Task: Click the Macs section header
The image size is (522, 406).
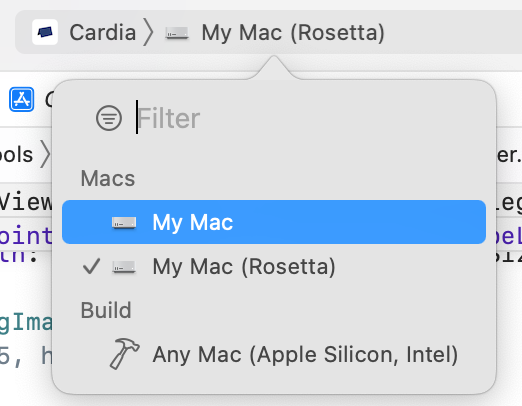Action: click(108, 178)
